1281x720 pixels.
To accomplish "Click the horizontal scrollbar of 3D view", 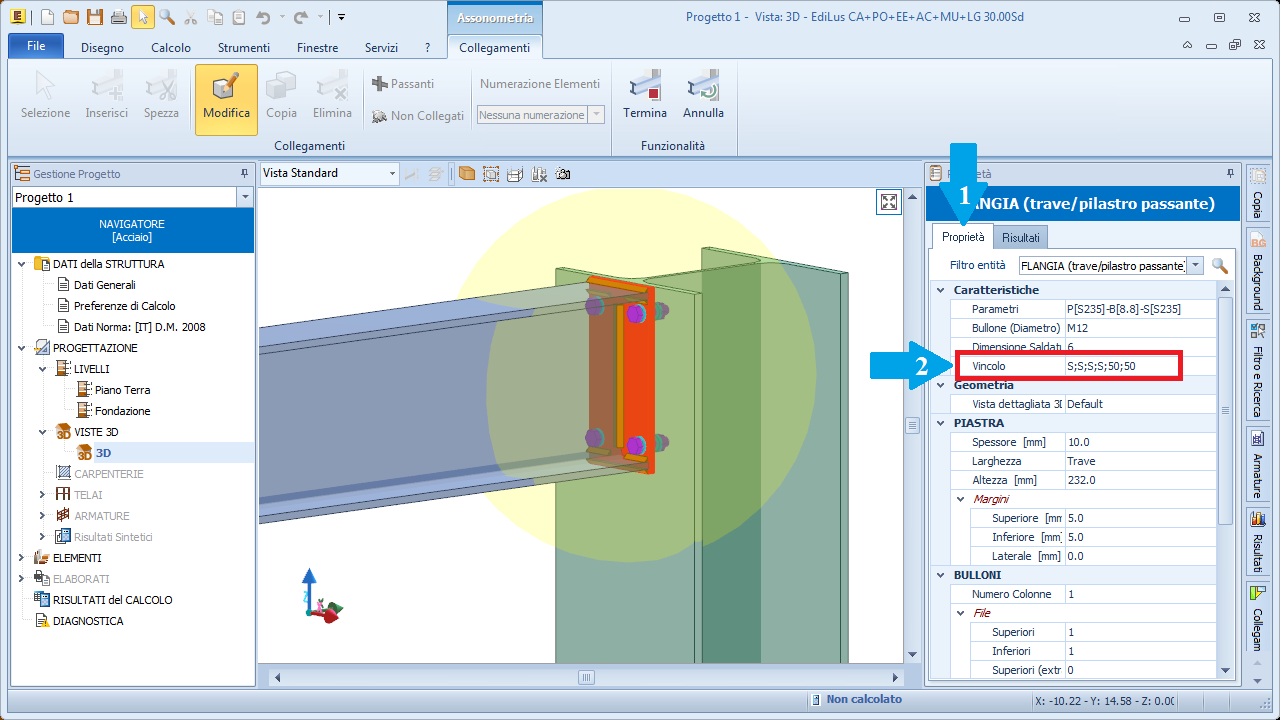I will click(x=586, y=677).
